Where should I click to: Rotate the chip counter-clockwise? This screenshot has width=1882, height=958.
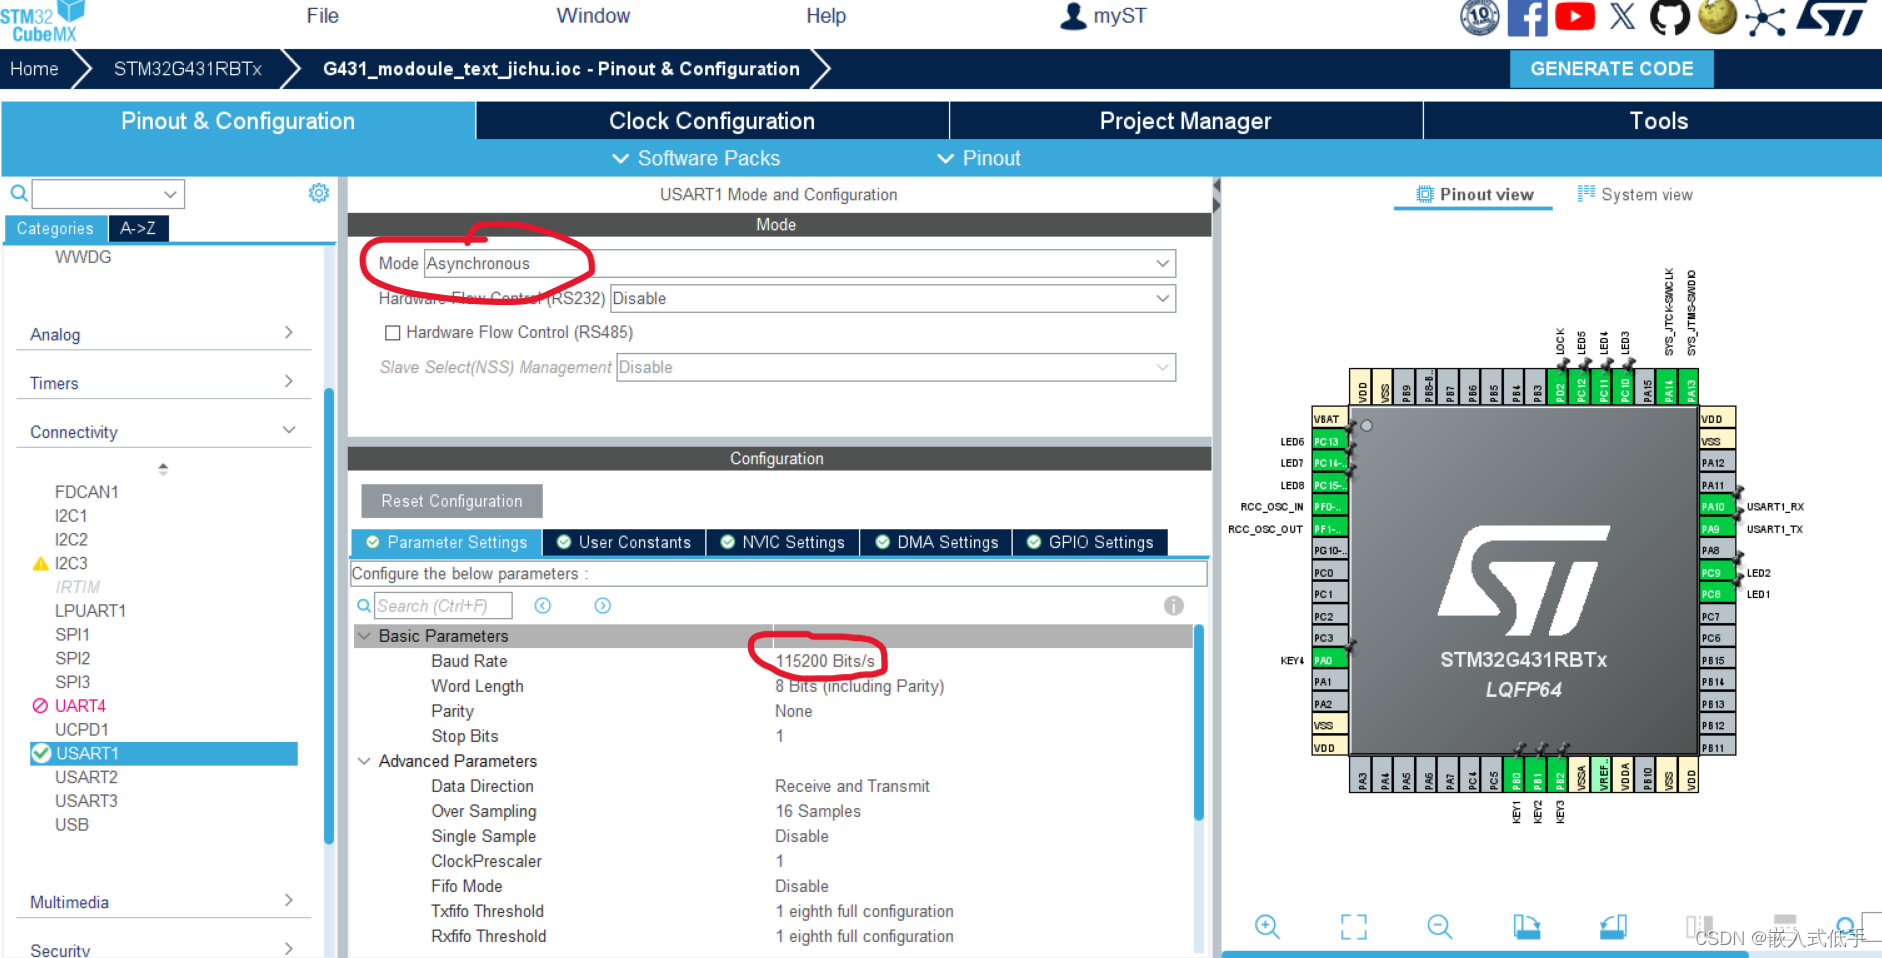(1613, 927)
